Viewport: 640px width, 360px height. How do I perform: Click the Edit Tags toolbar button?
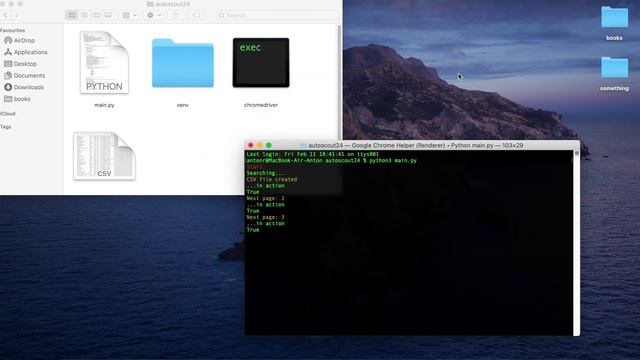(196, 15)
